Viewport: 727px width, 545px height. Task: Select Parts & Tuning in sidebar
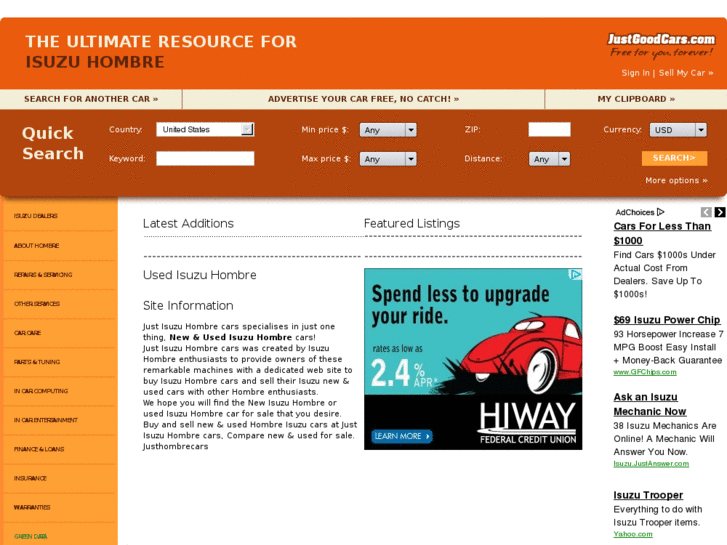click(x=37, y=362)
